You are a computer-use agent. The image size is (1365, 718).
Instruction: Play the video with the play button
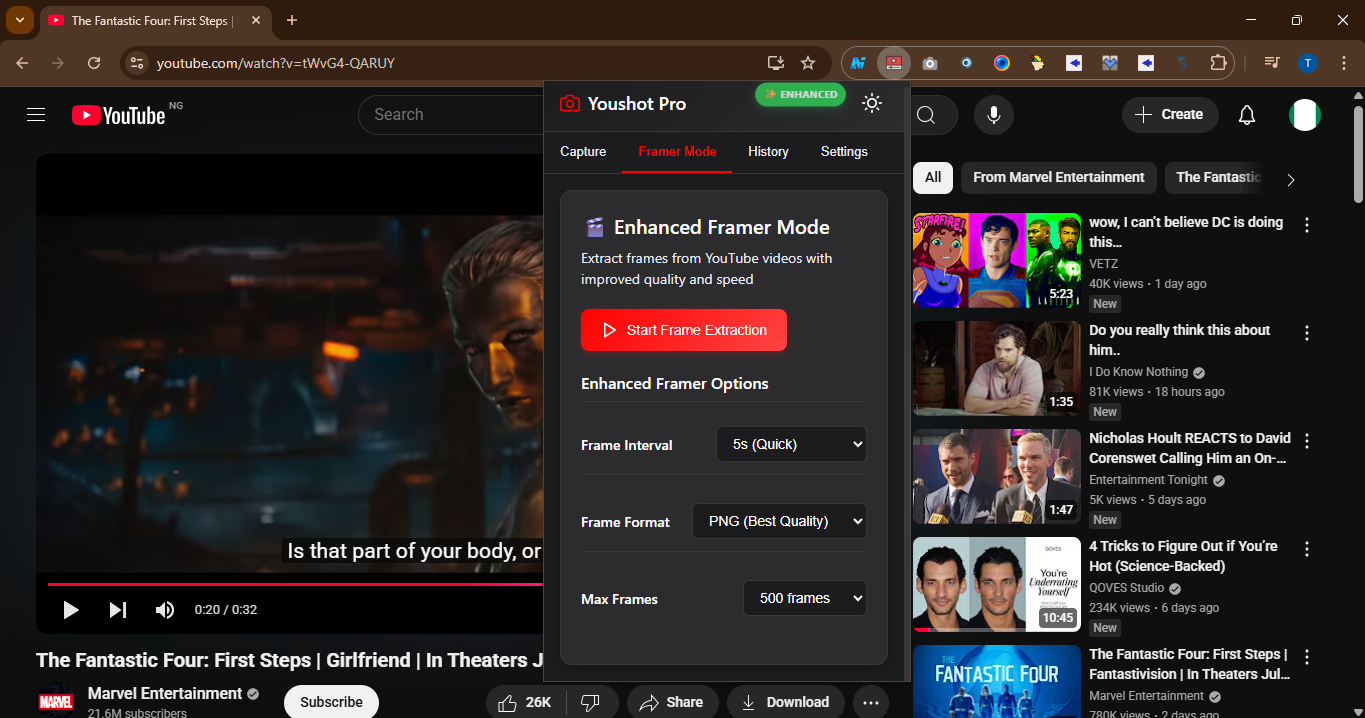click(70, 609)
